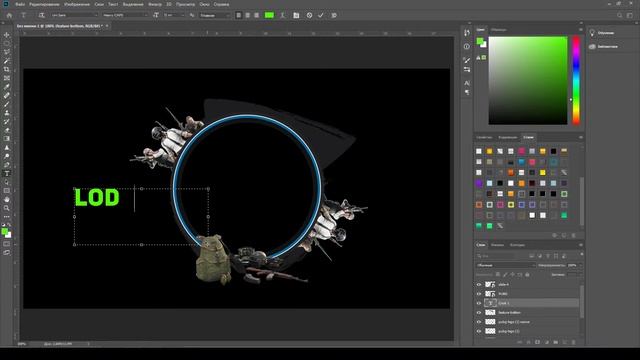Hide the topmost layer in Layers panel
Image resolution: width=640 pixels, height=360 pixels.
click(479, 284)
